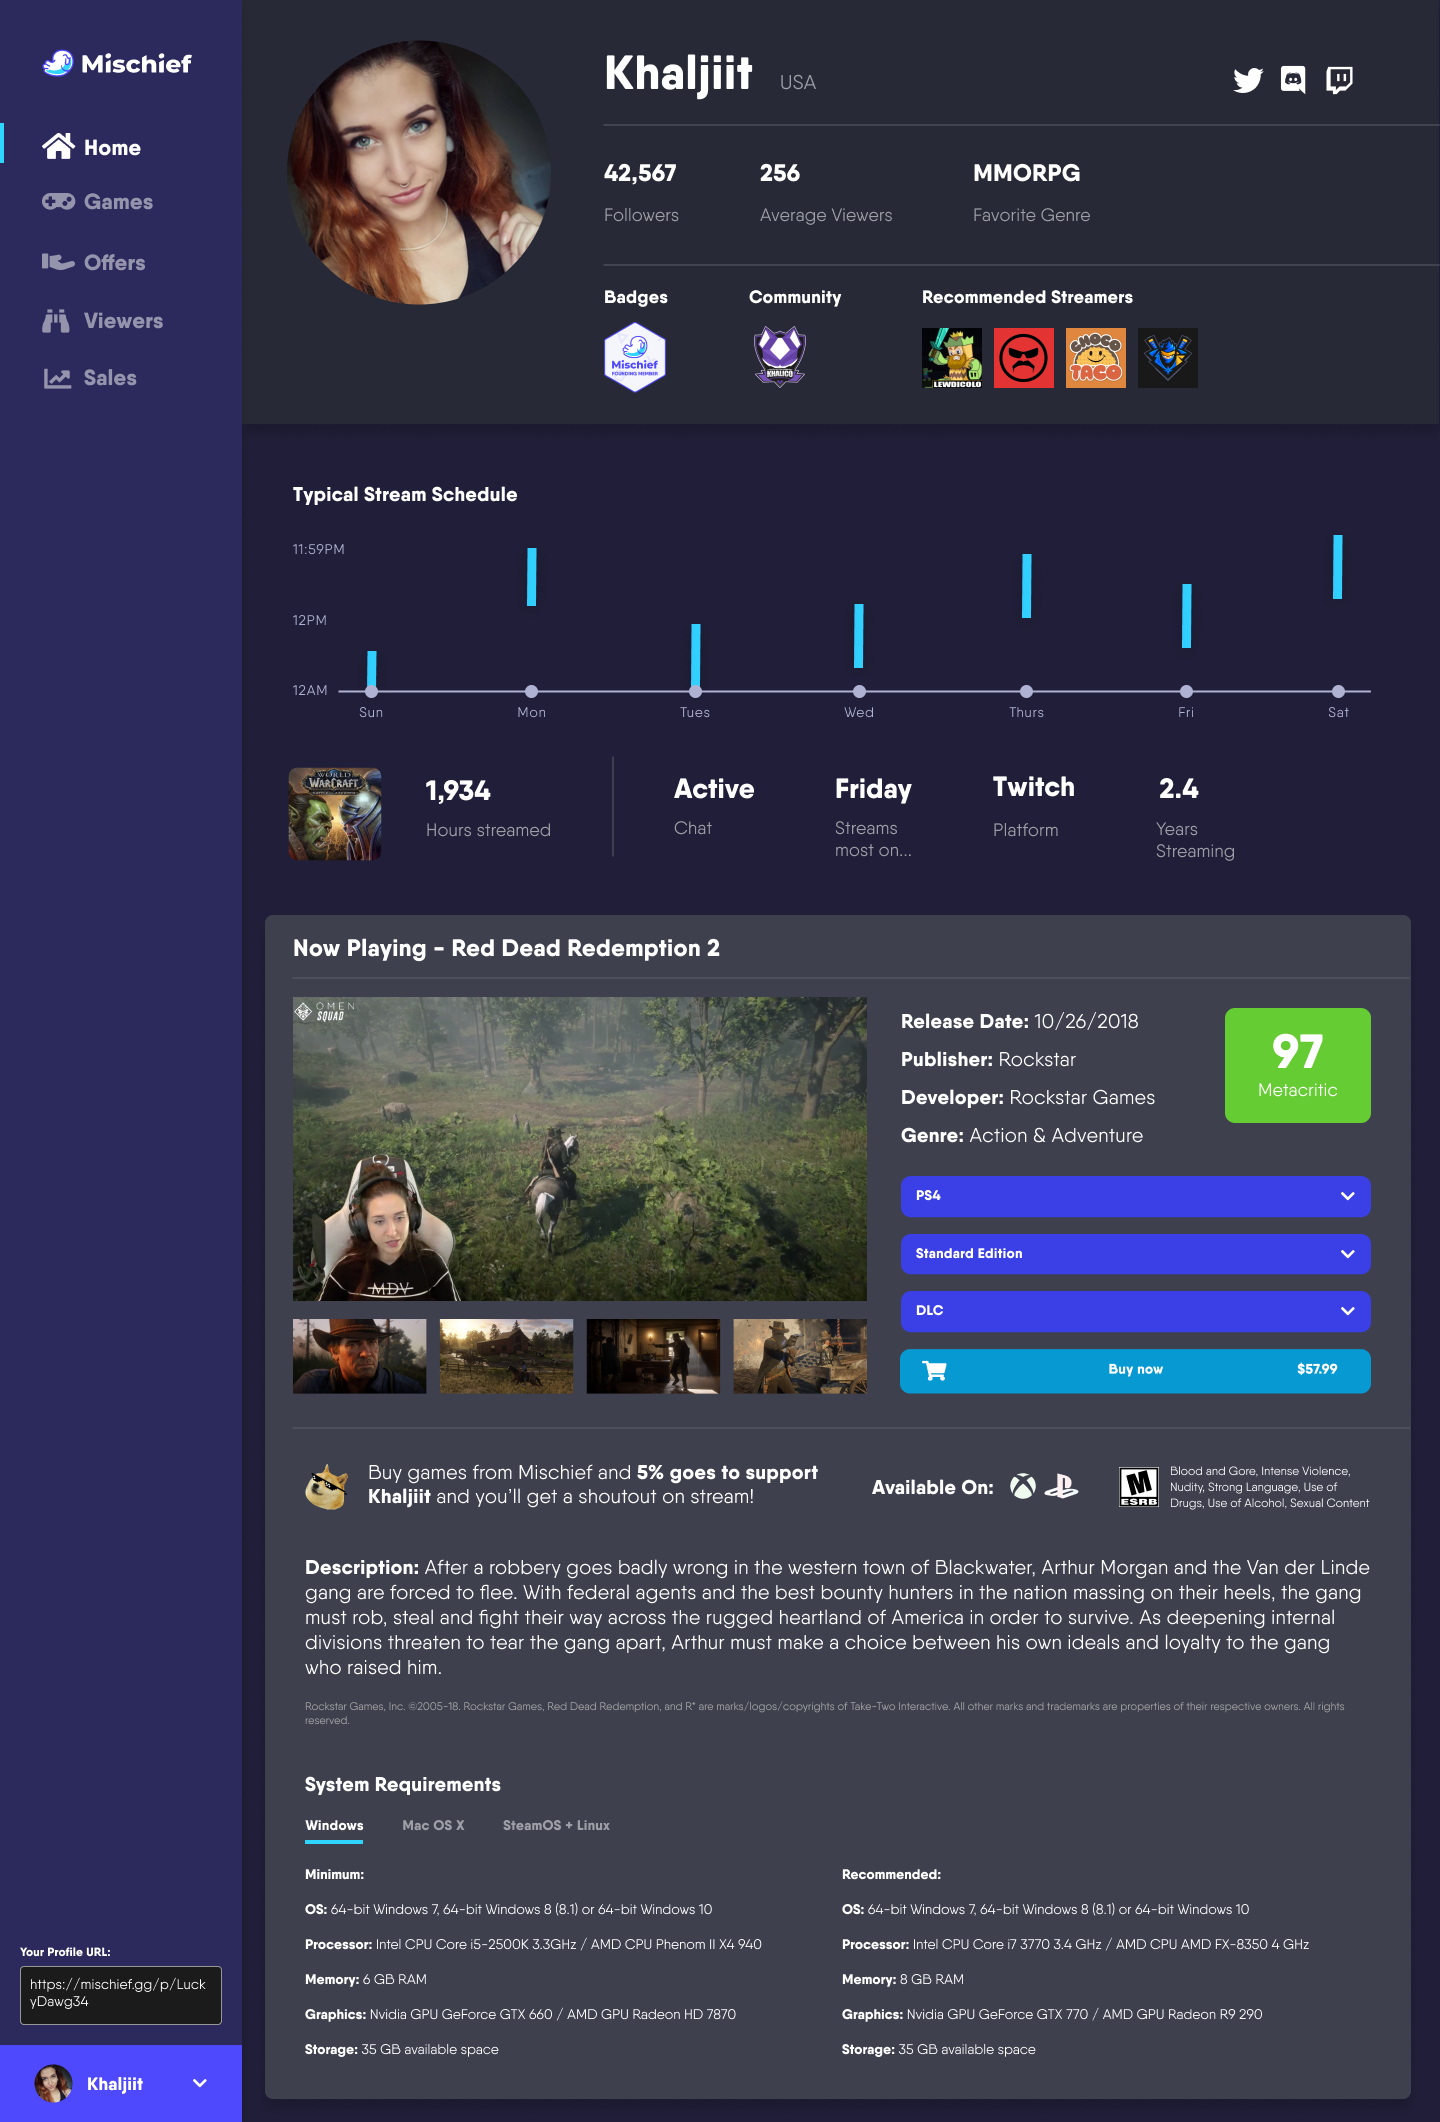Click Buy now for $57.99
This screenshot has width=1440, height=2122.
(x=1135, y=1370)
